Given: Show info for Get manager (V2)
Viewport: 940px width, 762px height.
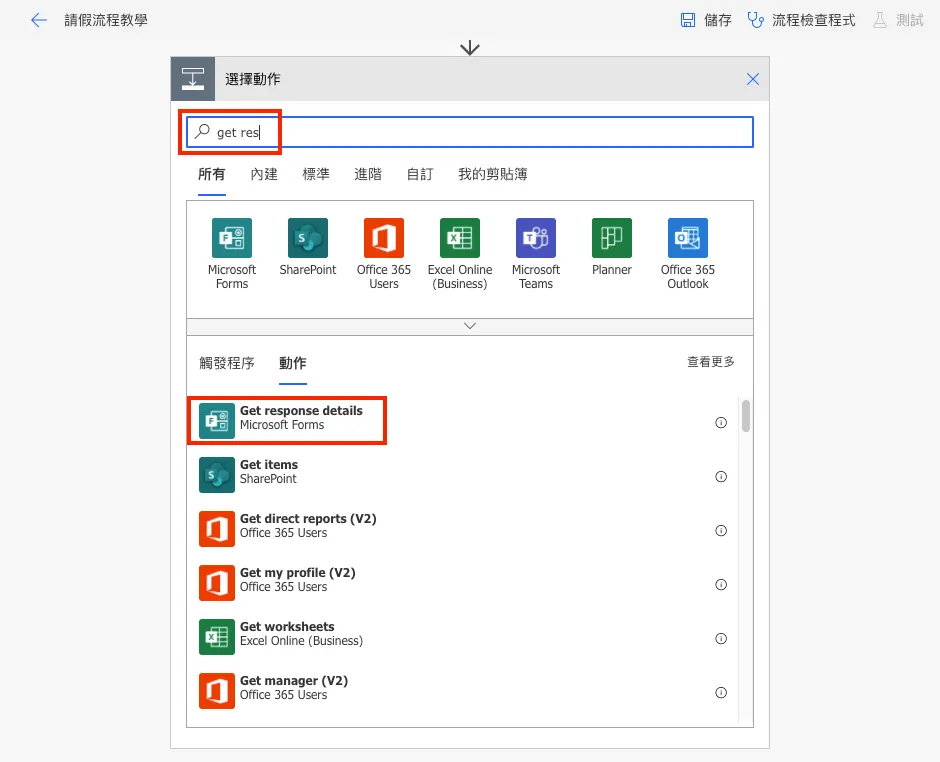Looking at the screenshot, I should click(x=721, y=692).
